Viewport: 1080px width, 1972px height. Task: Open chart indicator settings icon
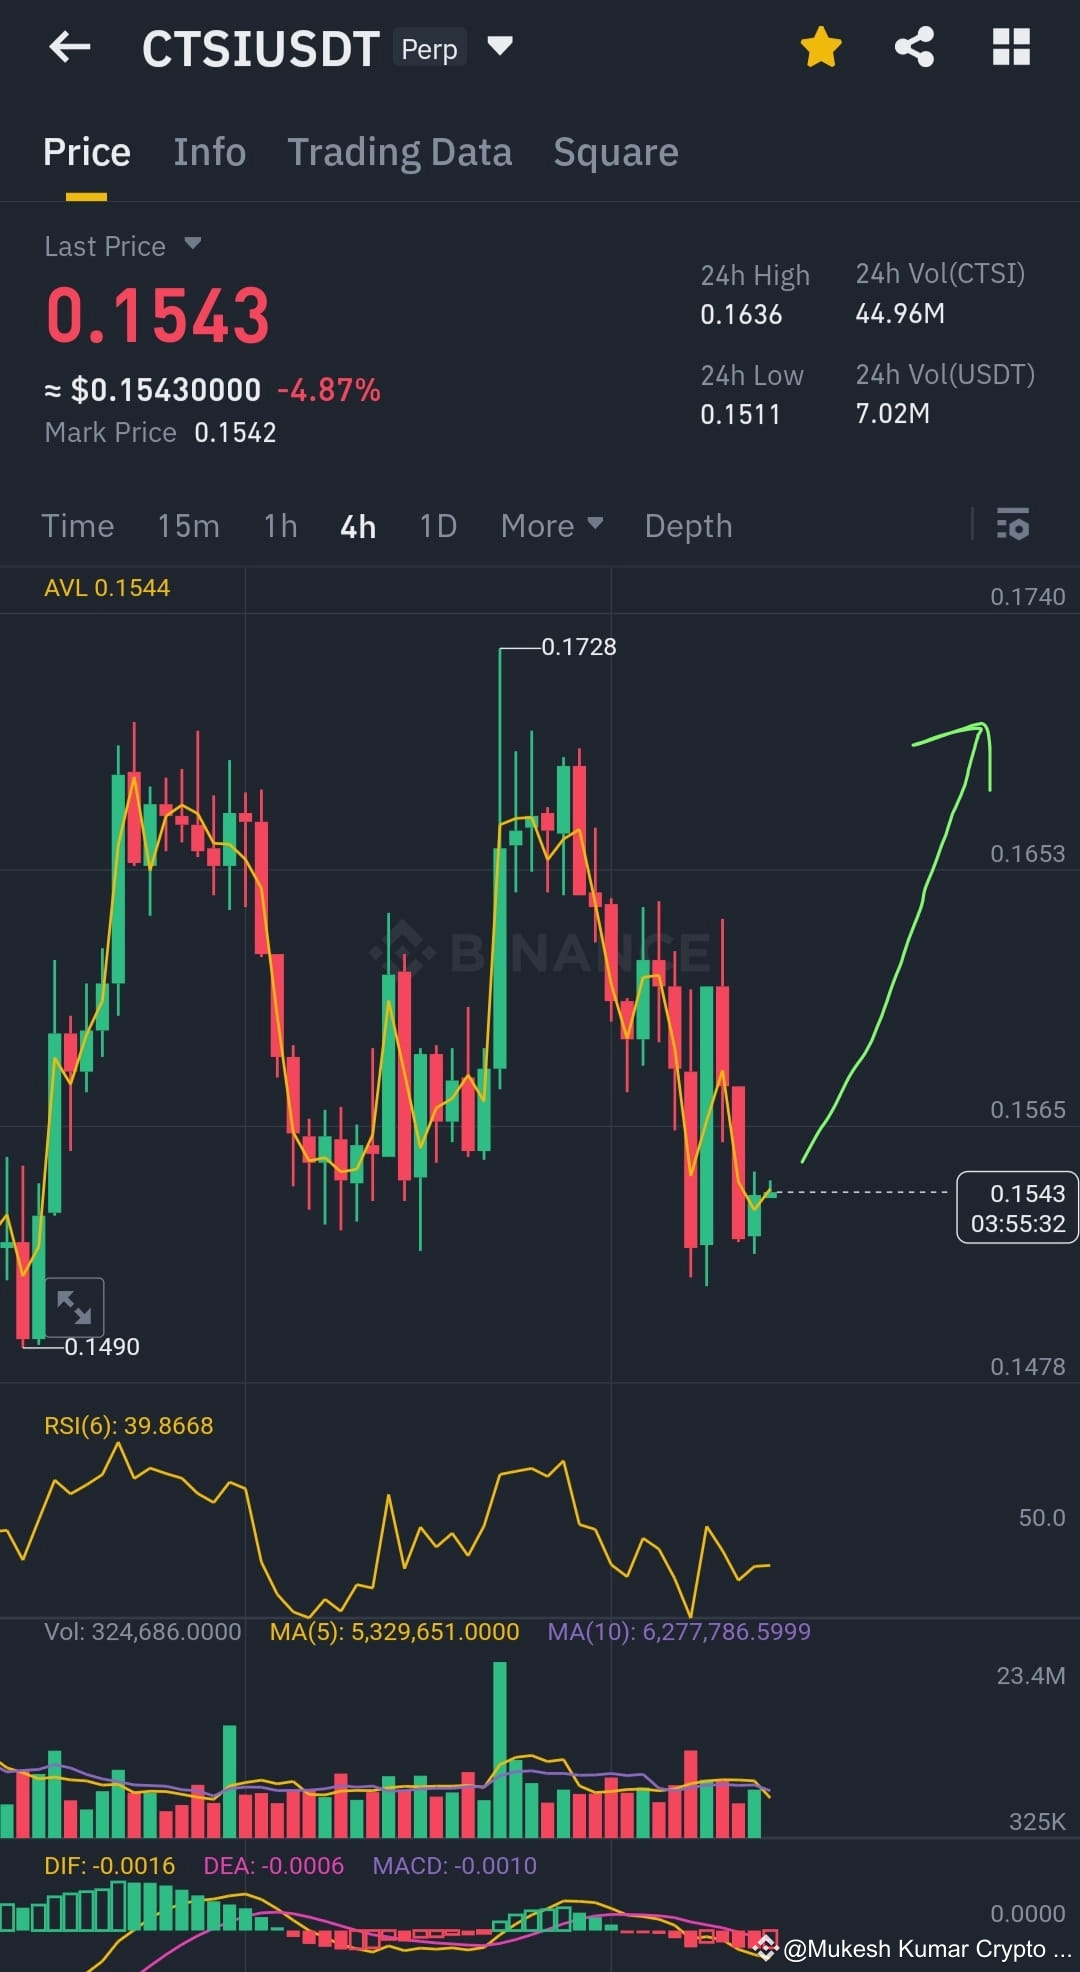(1013, 524)
